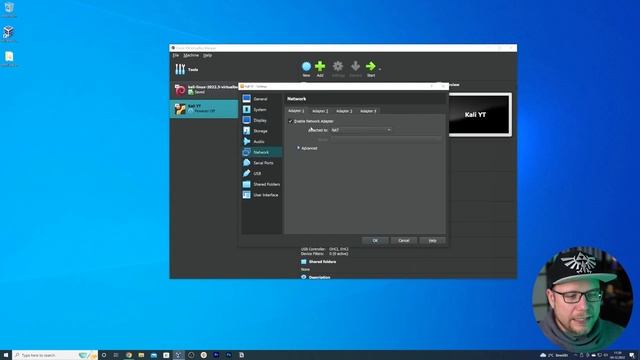Select the Network settings category
Viewport: 640px width, 360px height.
click(261, 152)
